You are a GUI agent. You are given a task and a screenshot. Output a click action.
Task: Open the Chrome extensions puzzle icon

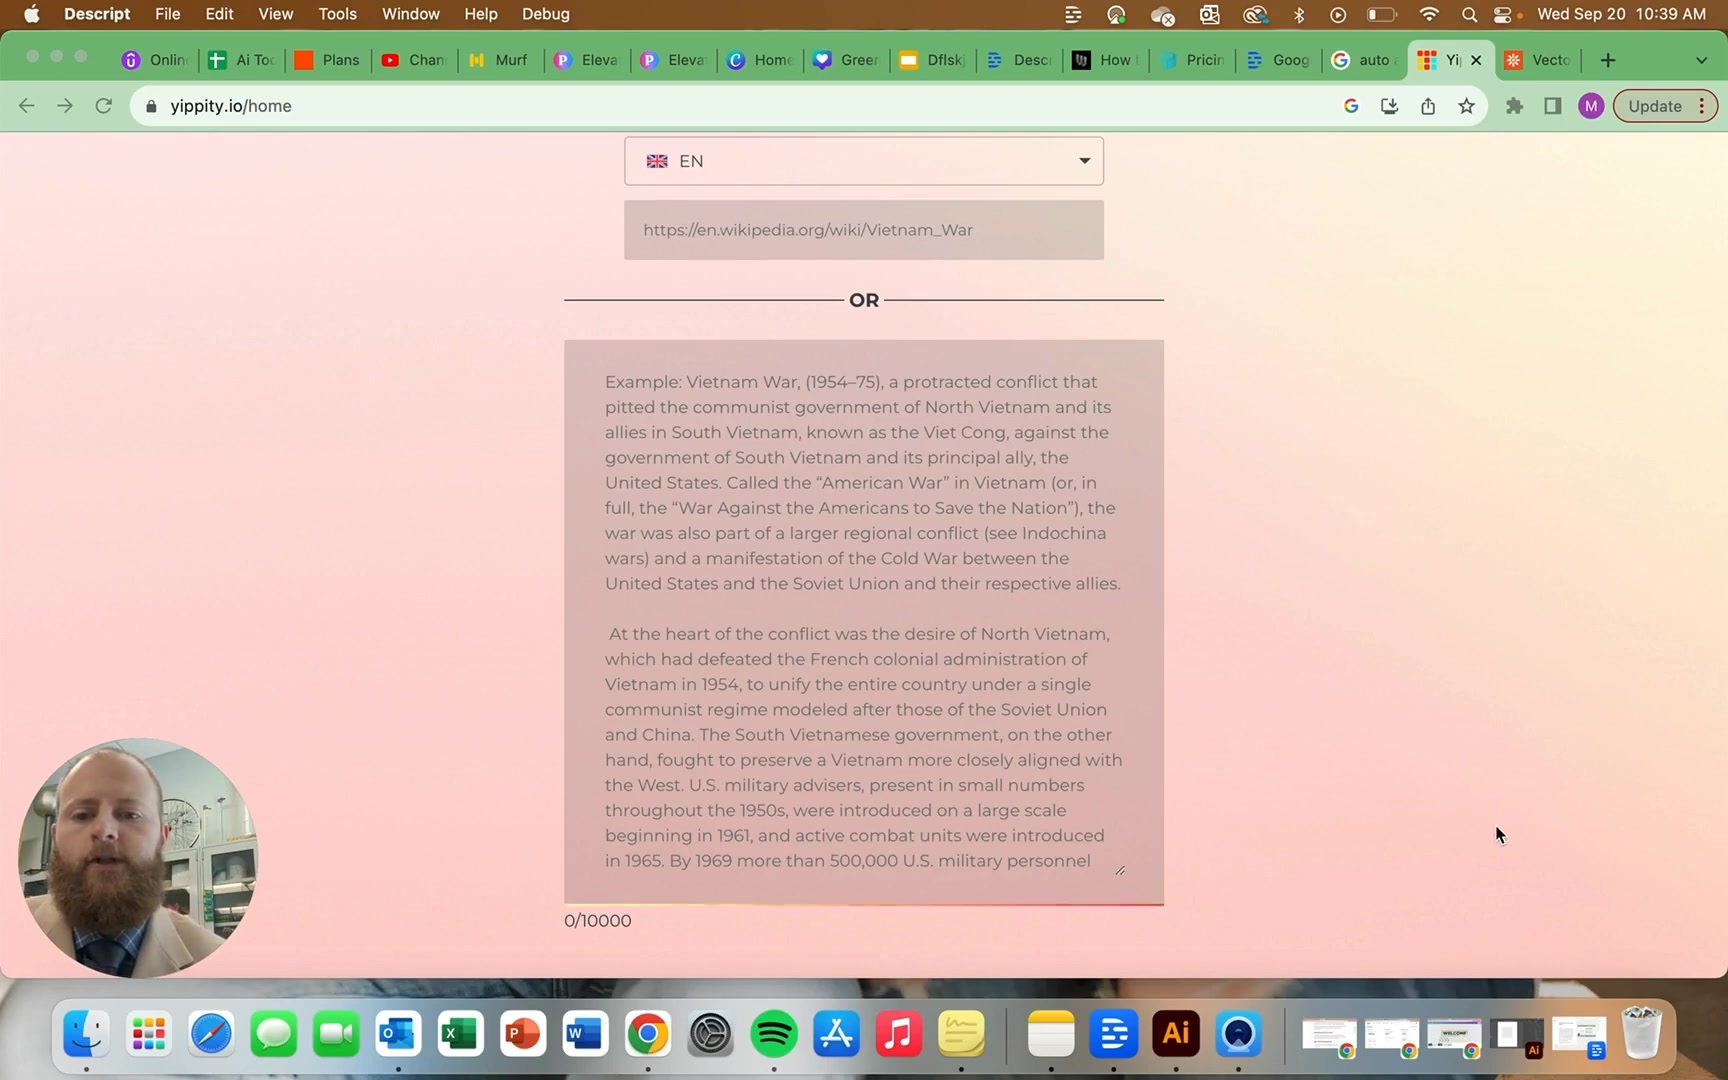pyautogui.click(x=1515, y=106)
